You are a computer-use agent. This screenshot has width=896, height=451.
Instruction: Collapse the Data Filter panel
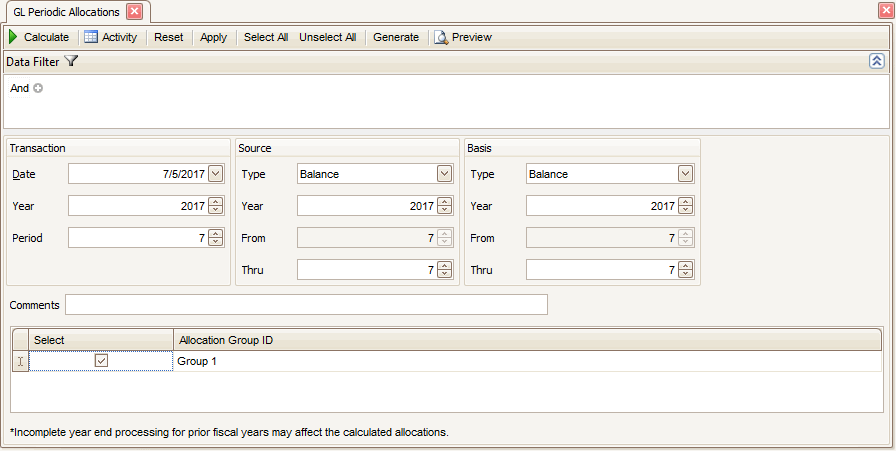click(876, 61)
